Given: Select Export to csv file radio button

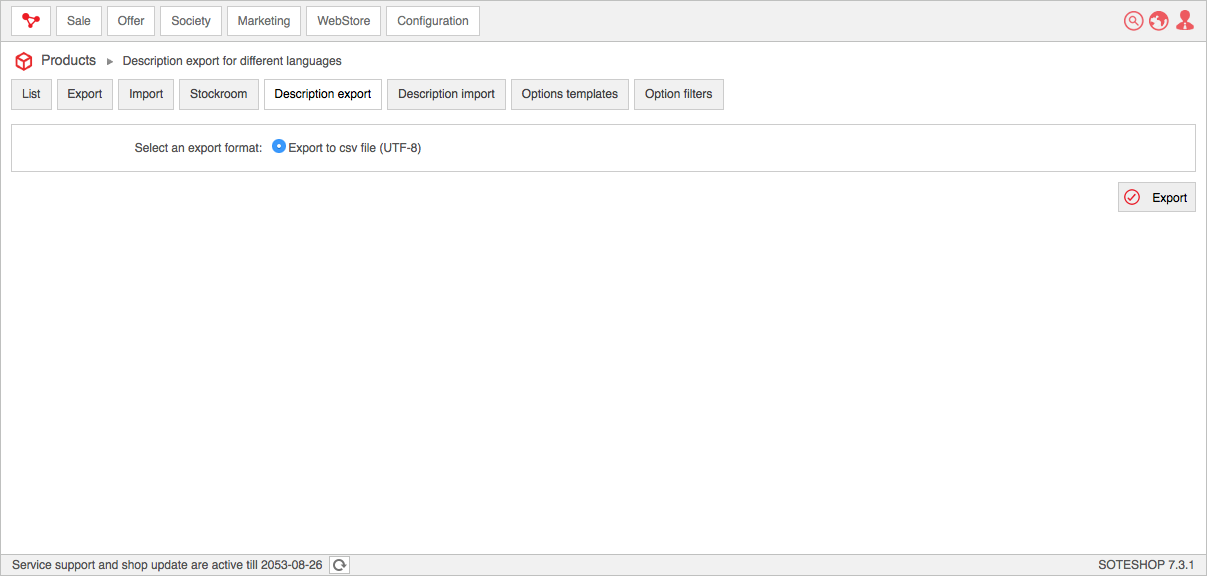Looking at the screenshot, I should 279,146.
